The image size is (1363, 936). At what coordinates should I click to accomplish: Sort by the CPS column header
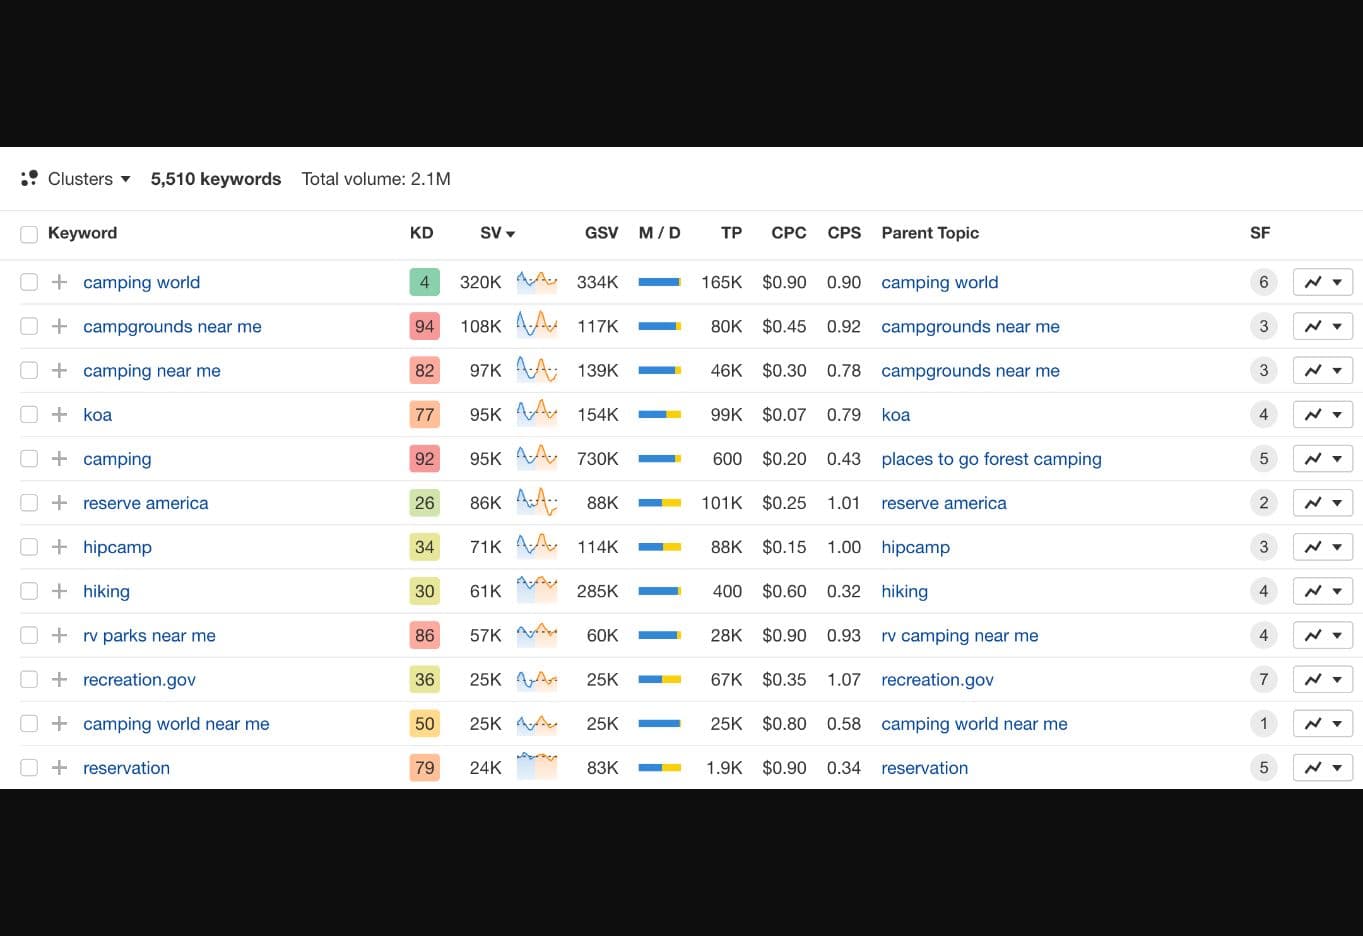(844, 233)
